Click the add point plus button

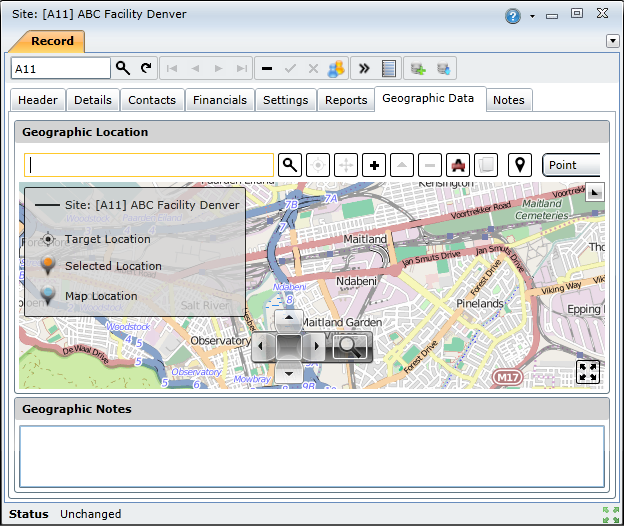click(374, 165)
